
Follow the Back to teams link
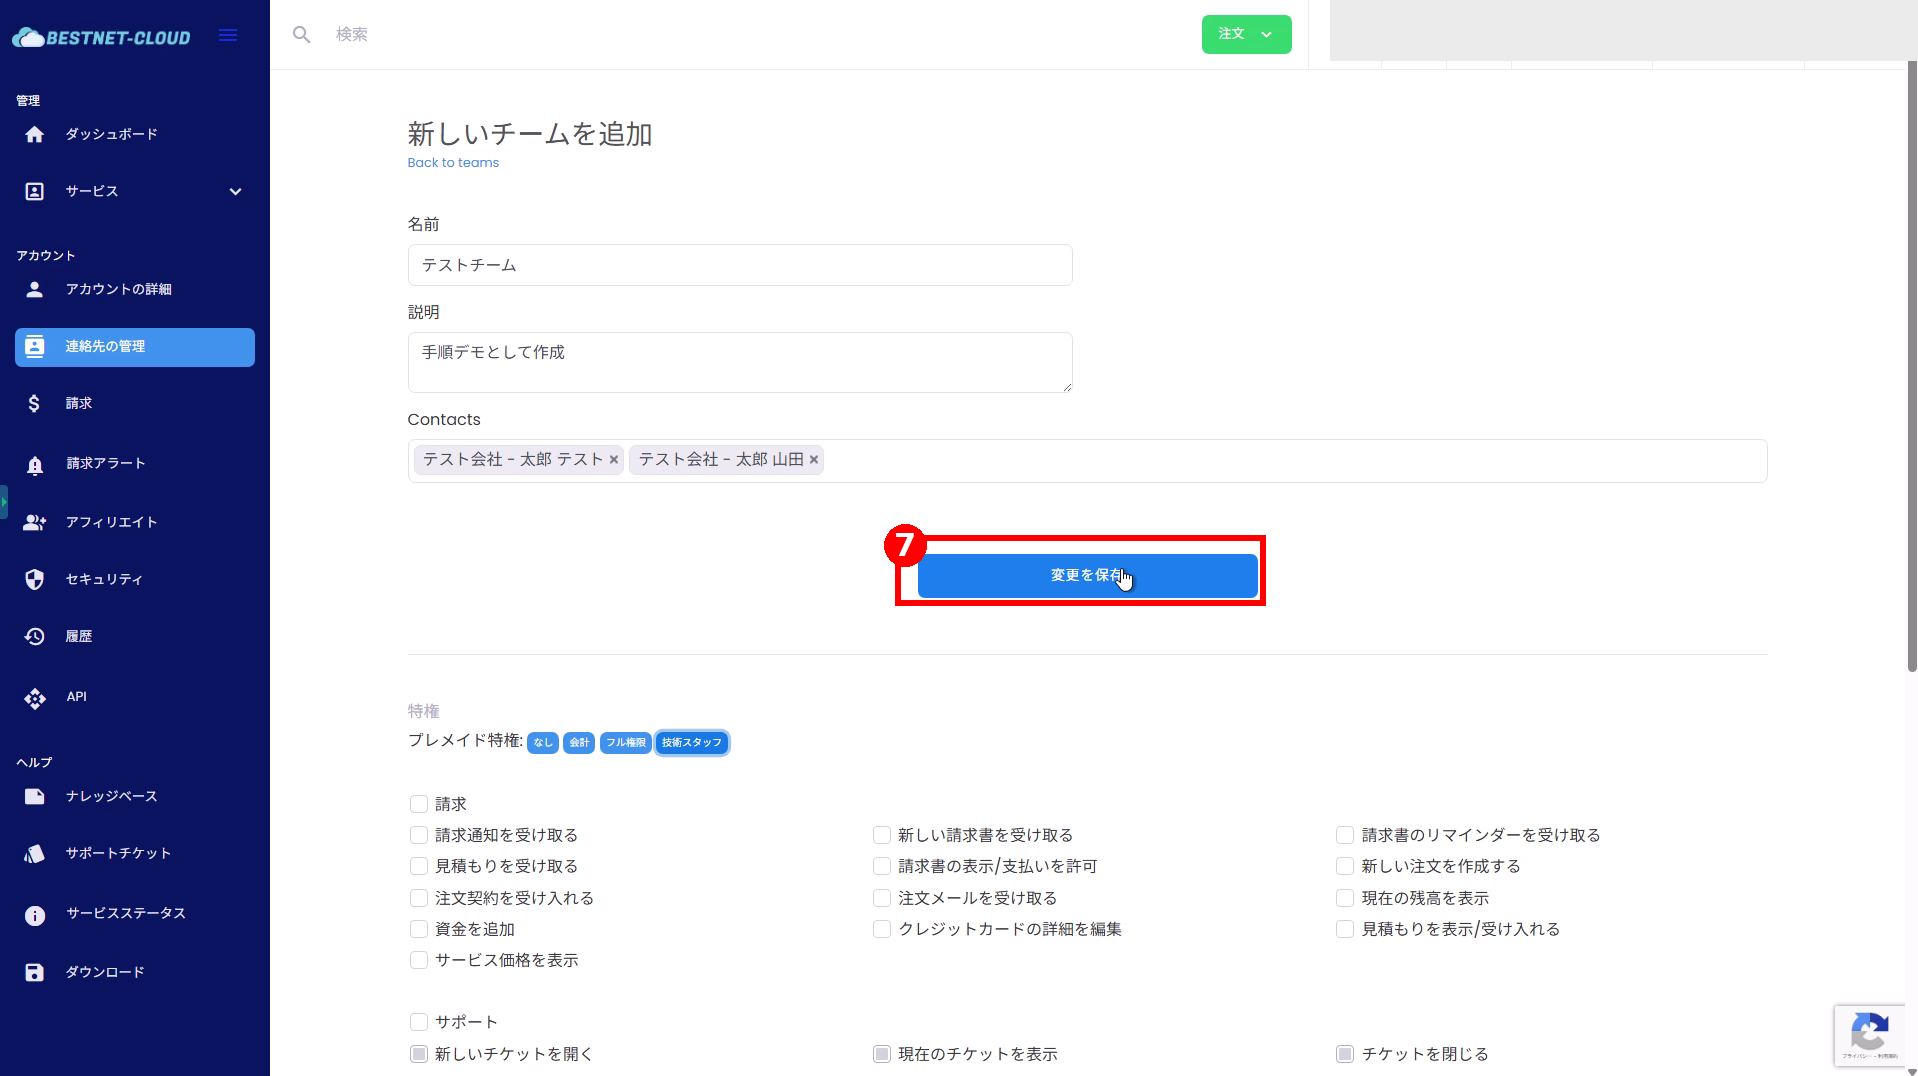pos(453,163)
